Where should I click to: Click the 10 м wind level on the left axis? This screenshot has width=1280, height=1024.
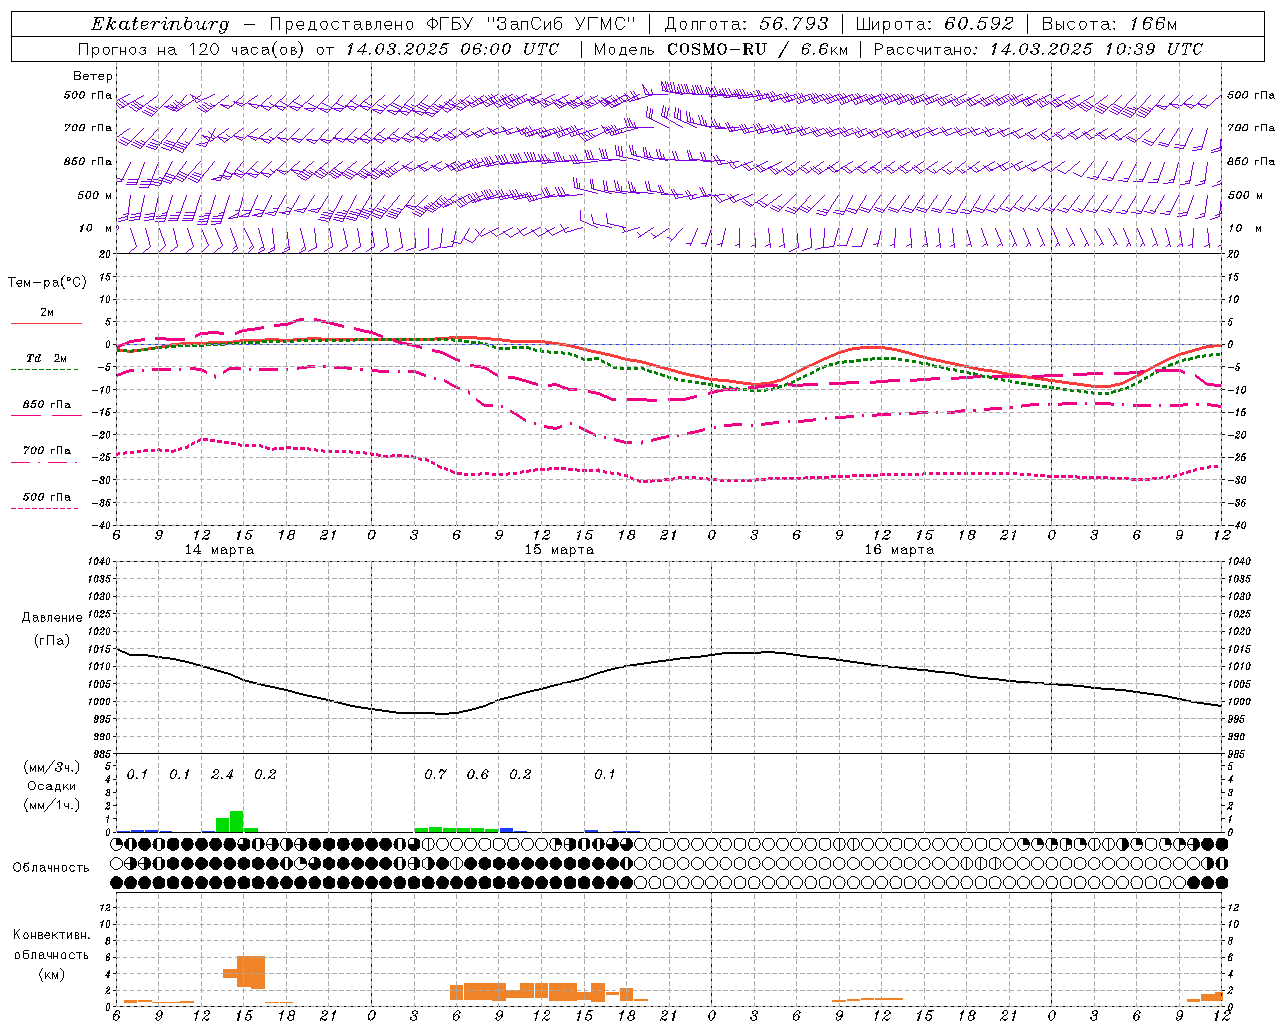click(x=95, y=228)
